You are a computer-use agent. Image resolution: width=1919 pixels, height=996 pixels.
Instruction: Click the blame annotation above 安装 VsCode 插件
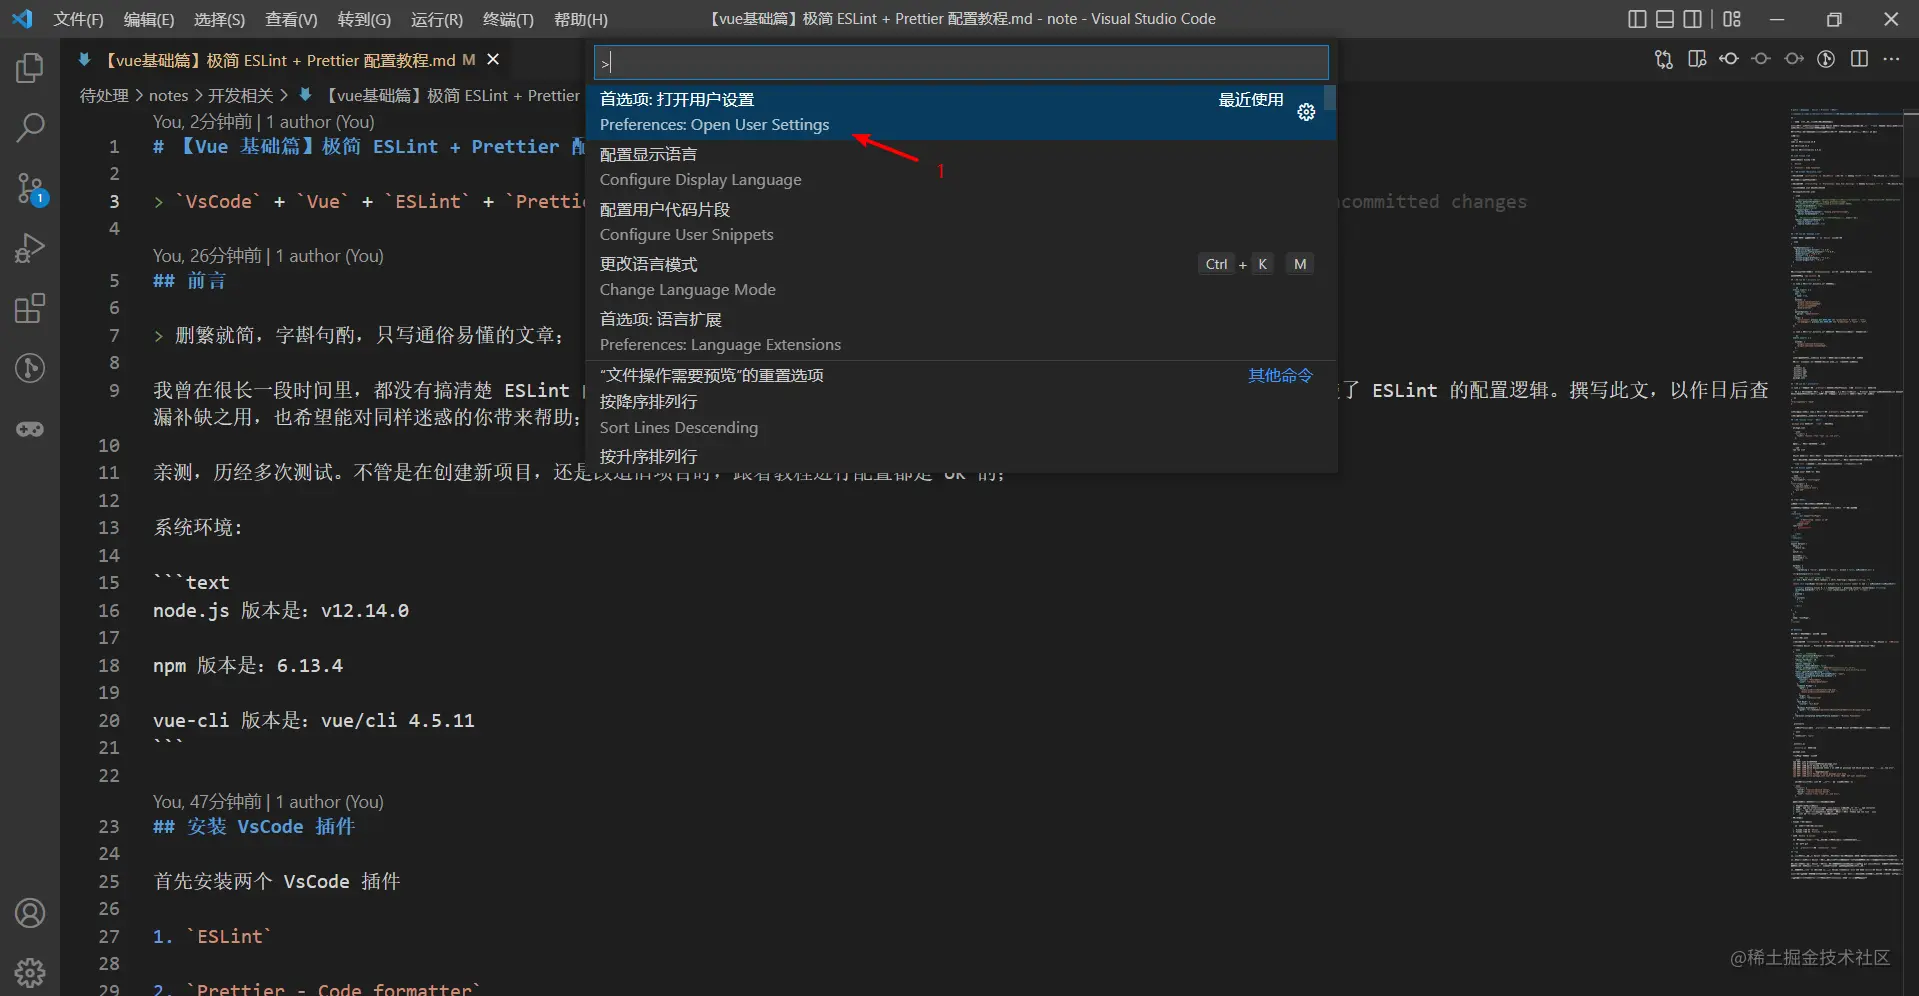268,801
